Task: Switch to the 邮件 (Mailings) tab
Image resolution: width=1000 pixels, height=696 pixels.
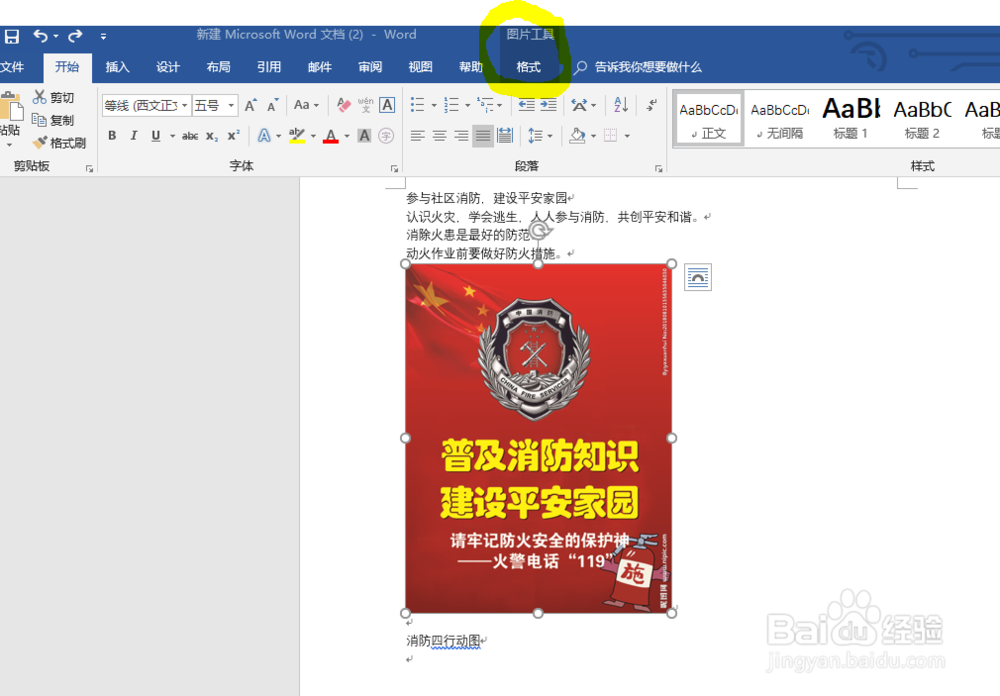Action: click(320, 67)
